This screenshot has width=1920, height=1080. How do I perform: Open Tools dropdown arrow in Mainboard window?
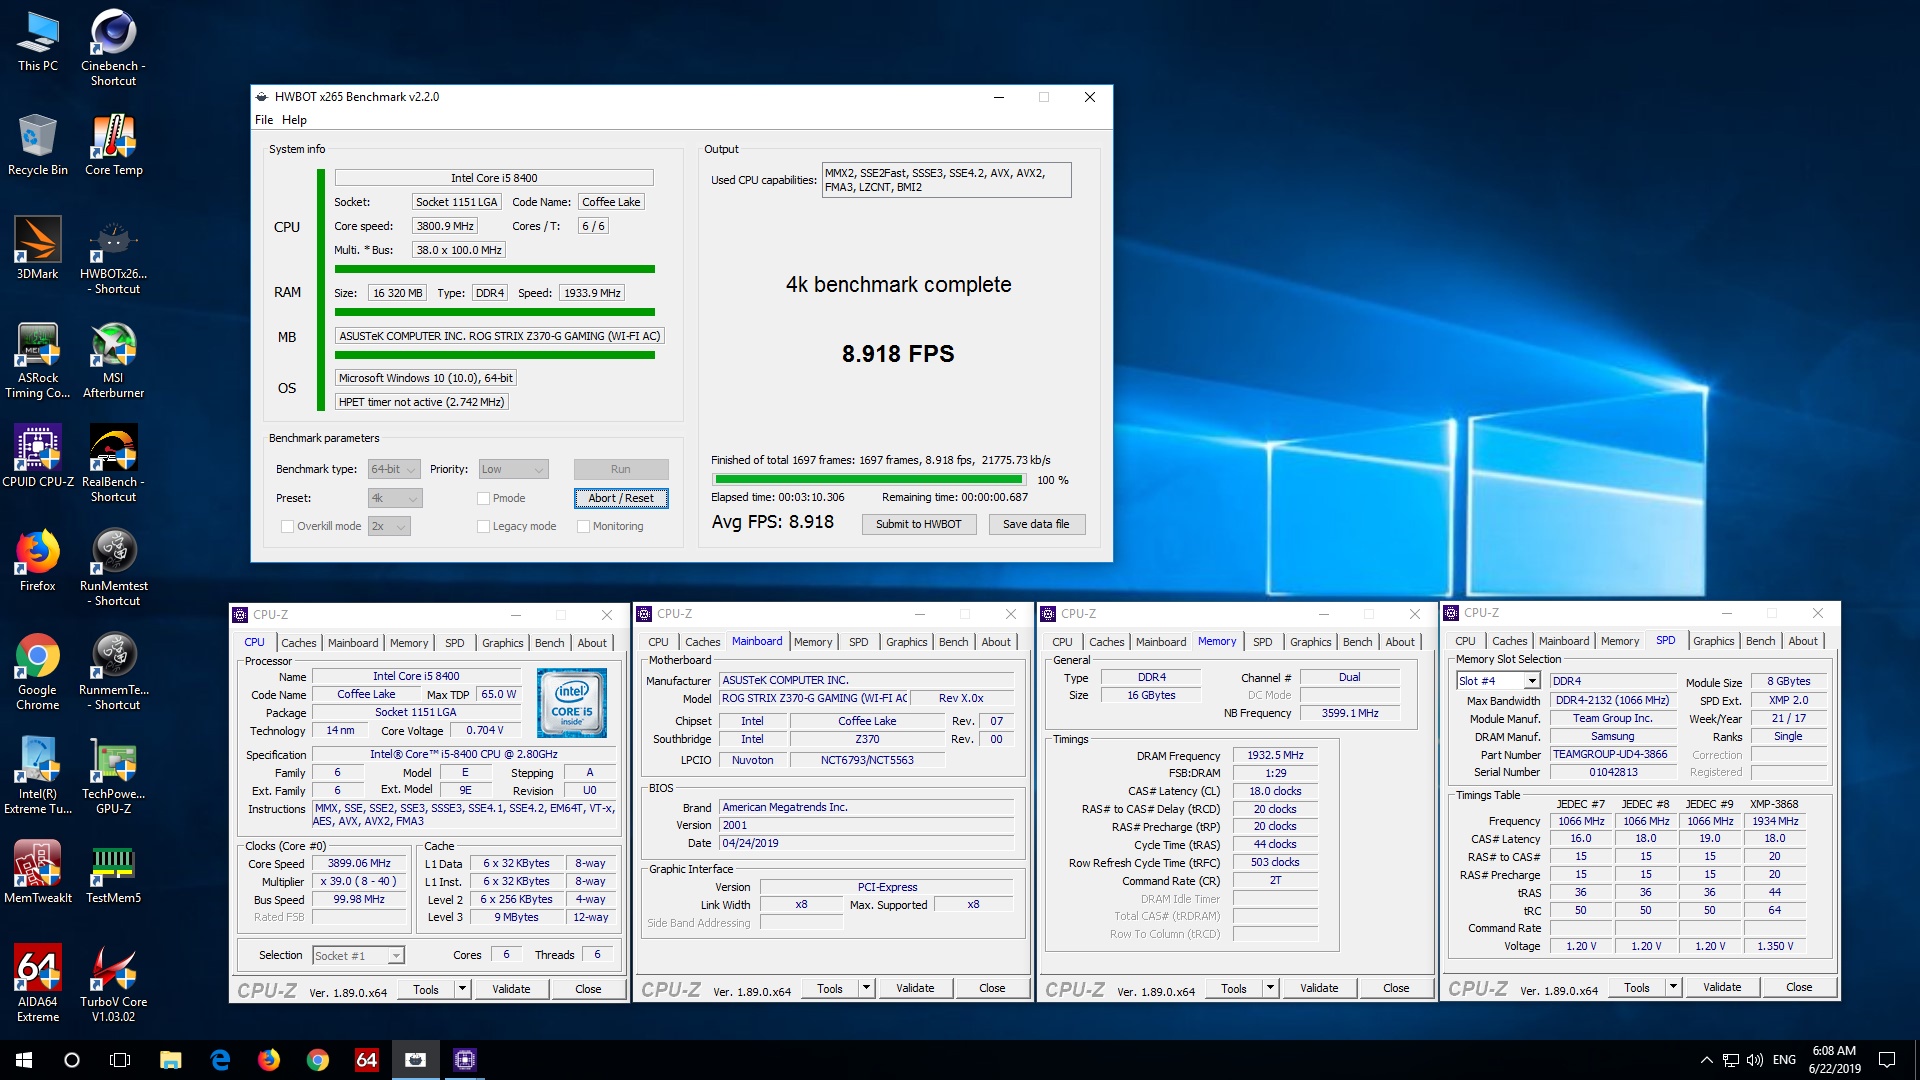tap(866, 988)
